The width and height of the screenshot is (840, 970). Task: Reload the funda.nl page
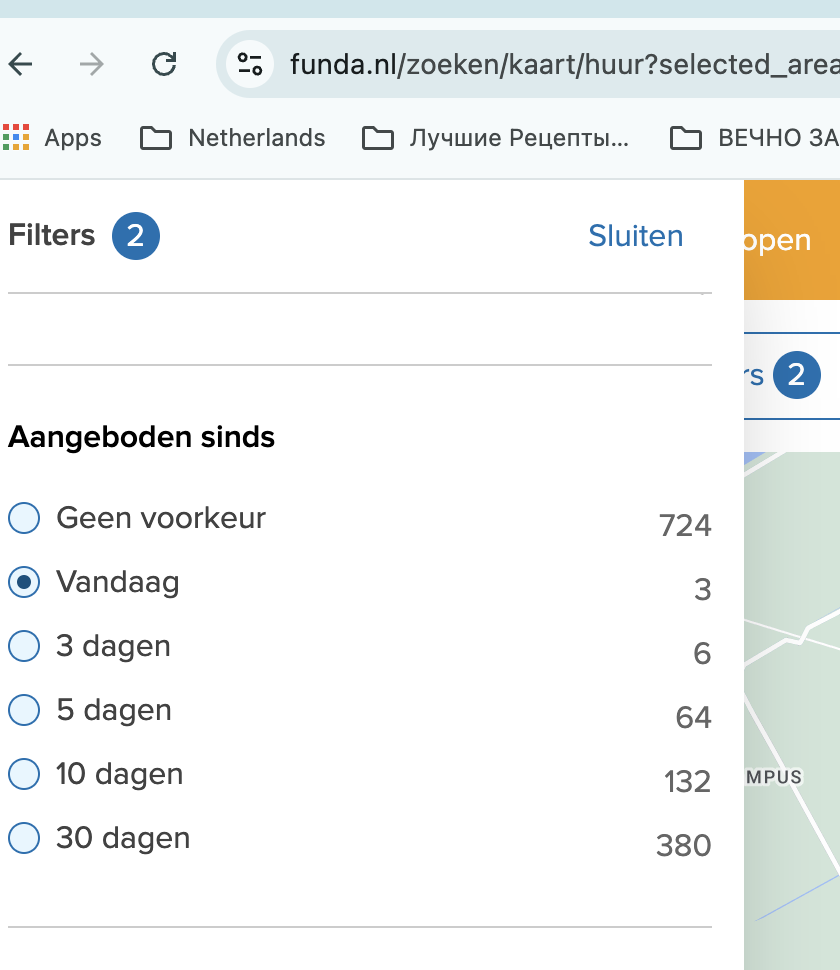click(164, 65)
